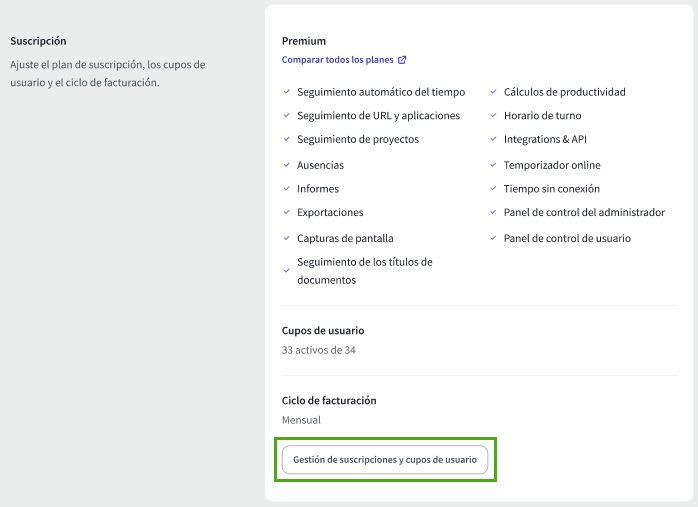Click the Ciclo de facturación heading
The width and height of the screenshot is (698, 507).
pyautogui.click(x=329, y=401)
